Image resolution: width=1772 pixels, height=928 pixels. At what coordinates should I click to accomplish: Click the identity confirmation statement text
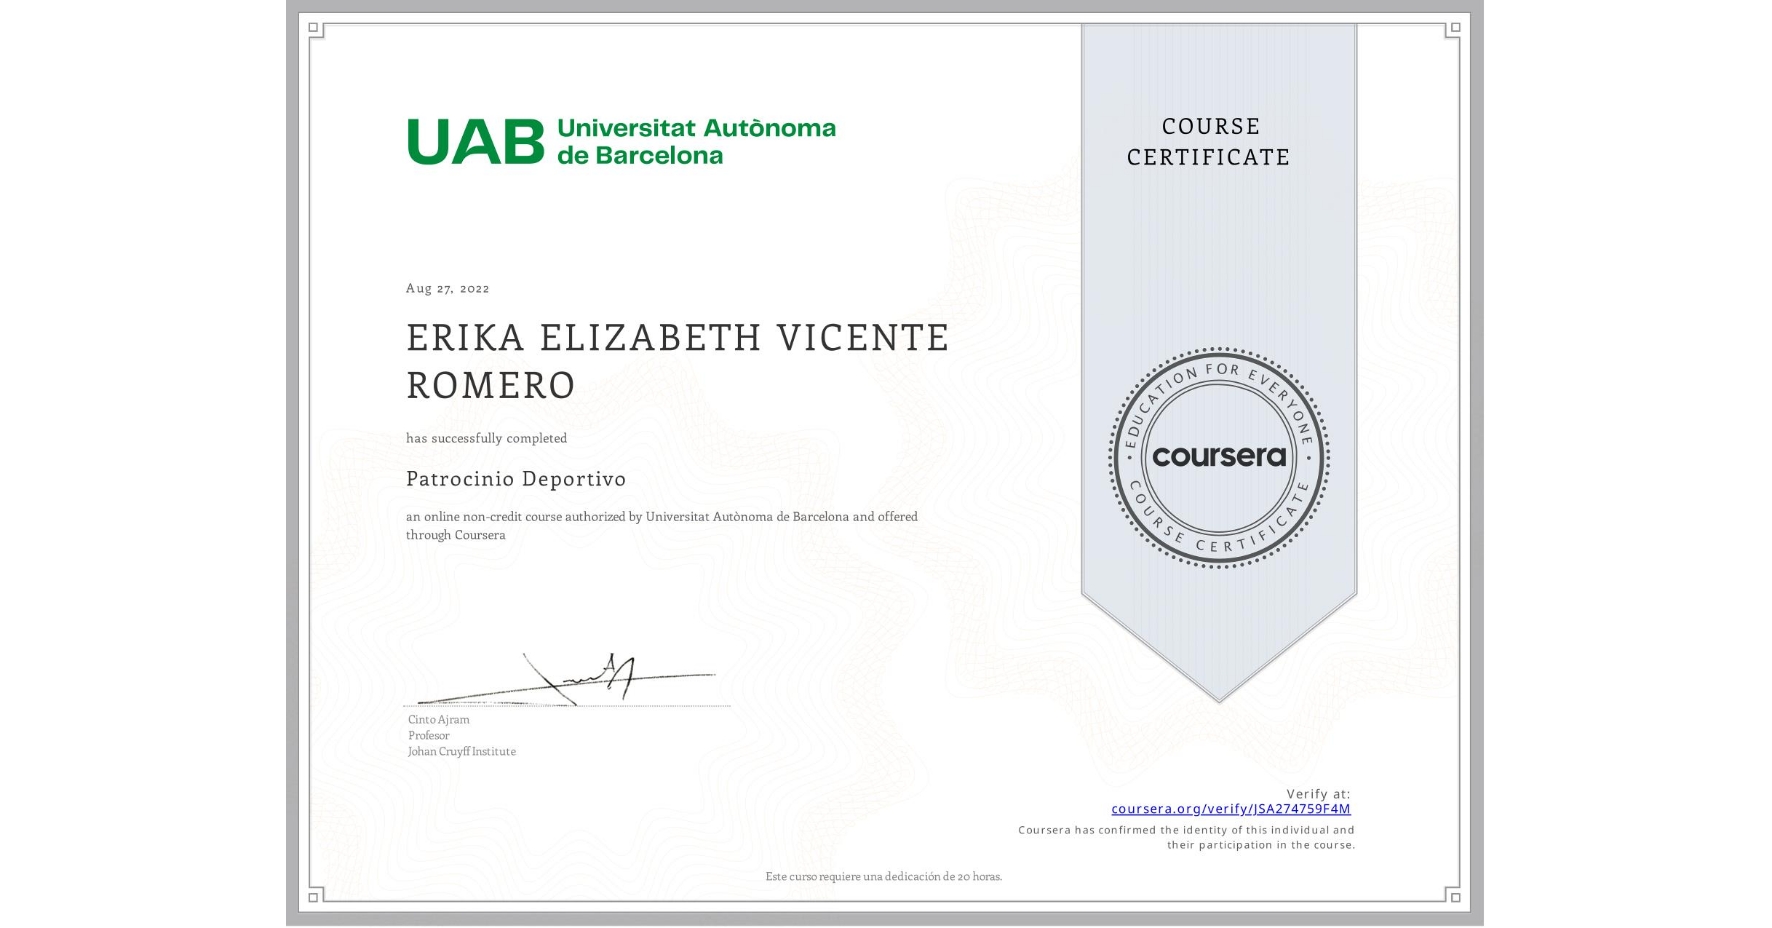click(x=1185, y=836)
